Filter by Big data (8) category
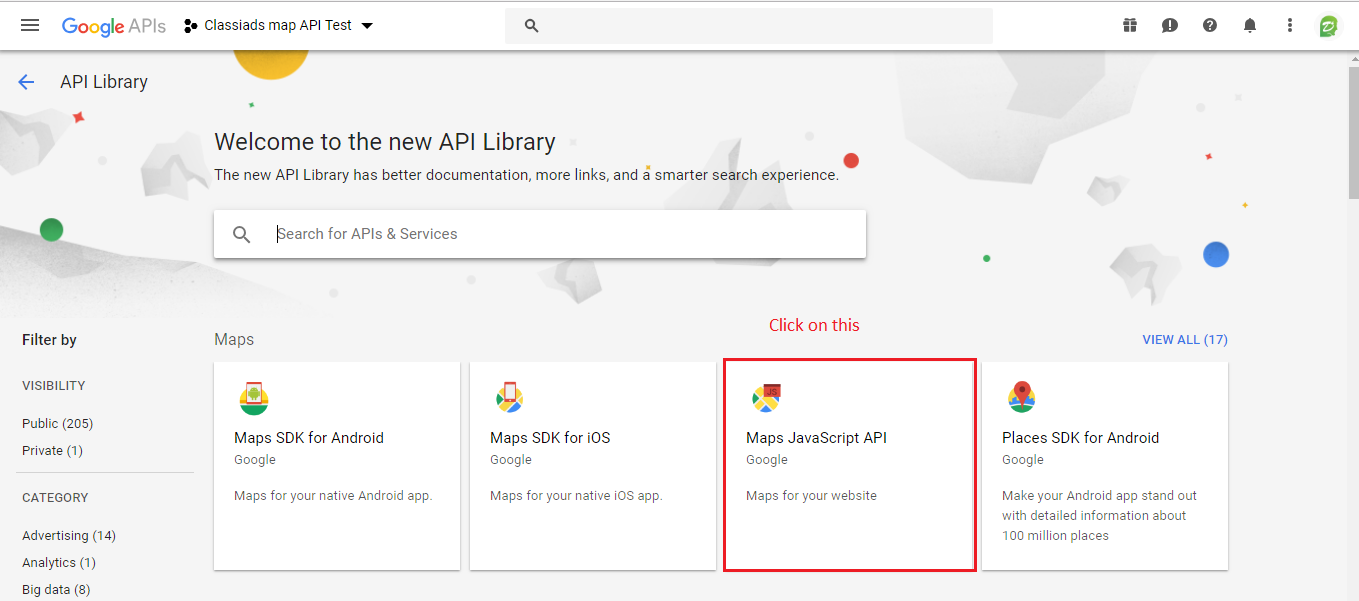Viewport: 1359px width, 601px height. tap(56, 590)
